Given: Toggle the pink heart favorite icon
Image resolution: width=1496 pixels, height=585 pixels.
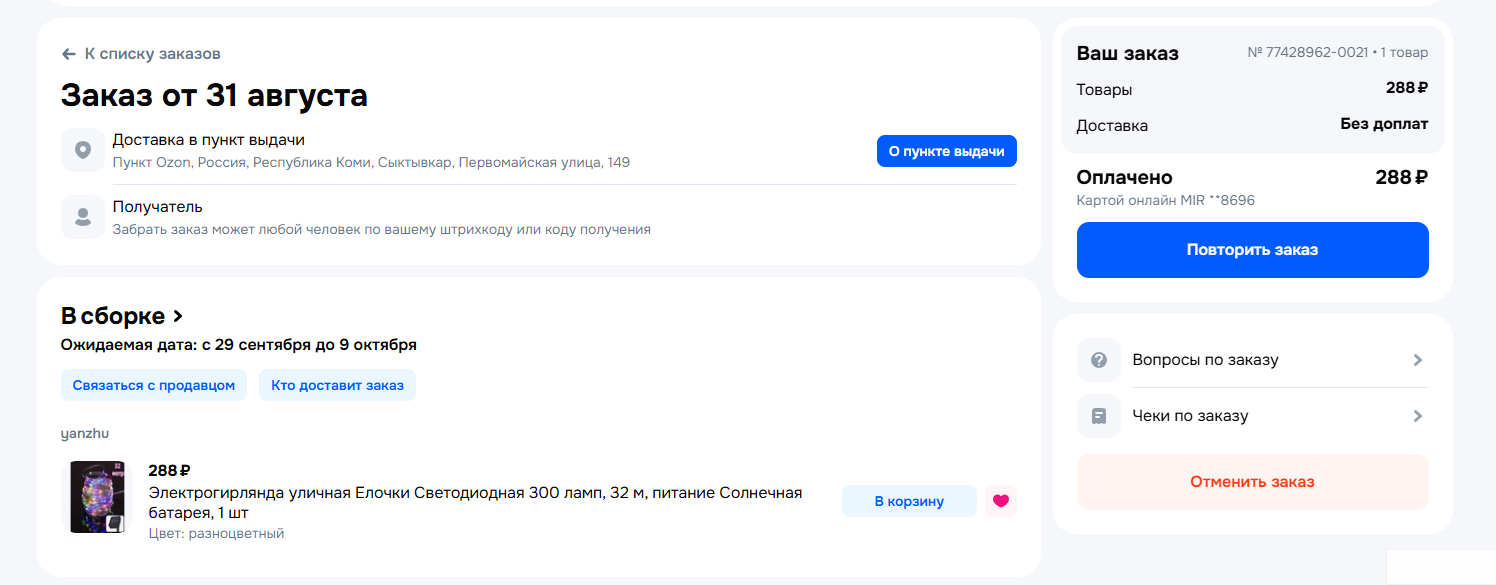Looking at the screenshot, I should point(1001,501).
